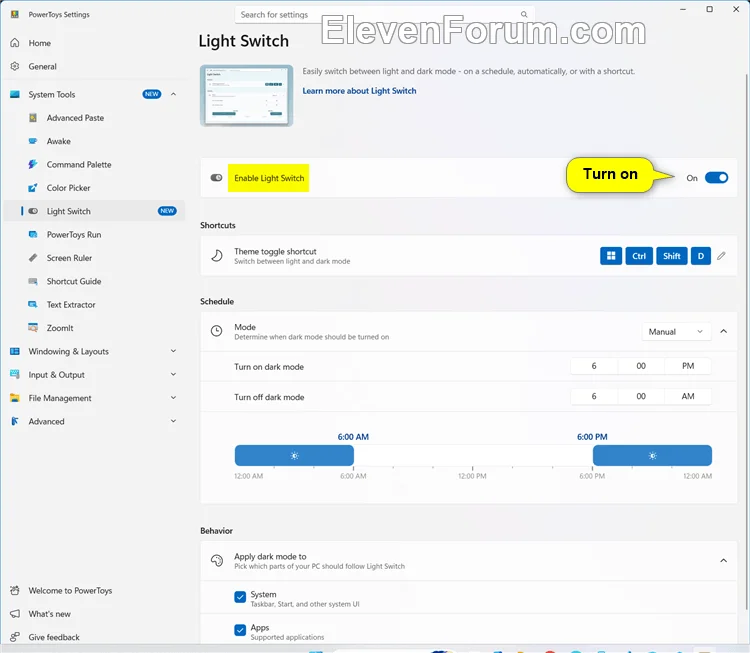Uncheck the Apps checkbox
Image resolution: width=750 pixels, height=653 pixels.
(x=240, y=630)
